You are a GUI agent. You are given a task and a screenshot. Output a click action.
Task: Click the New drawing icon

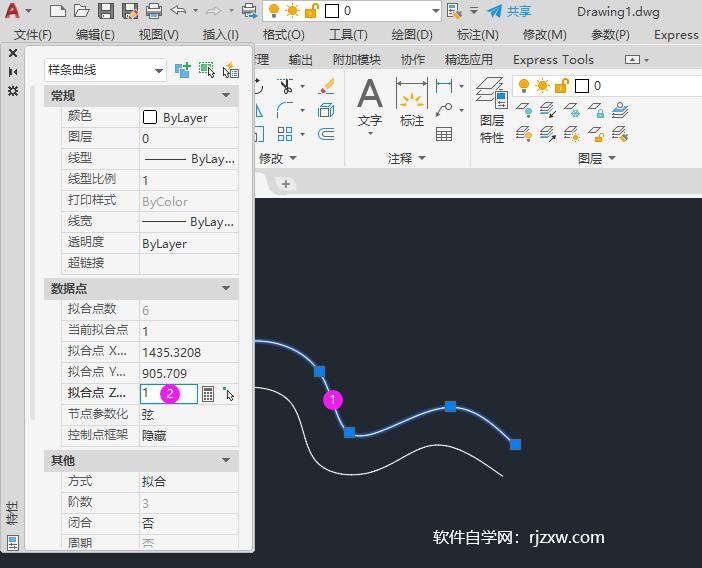tap(57, 11)
